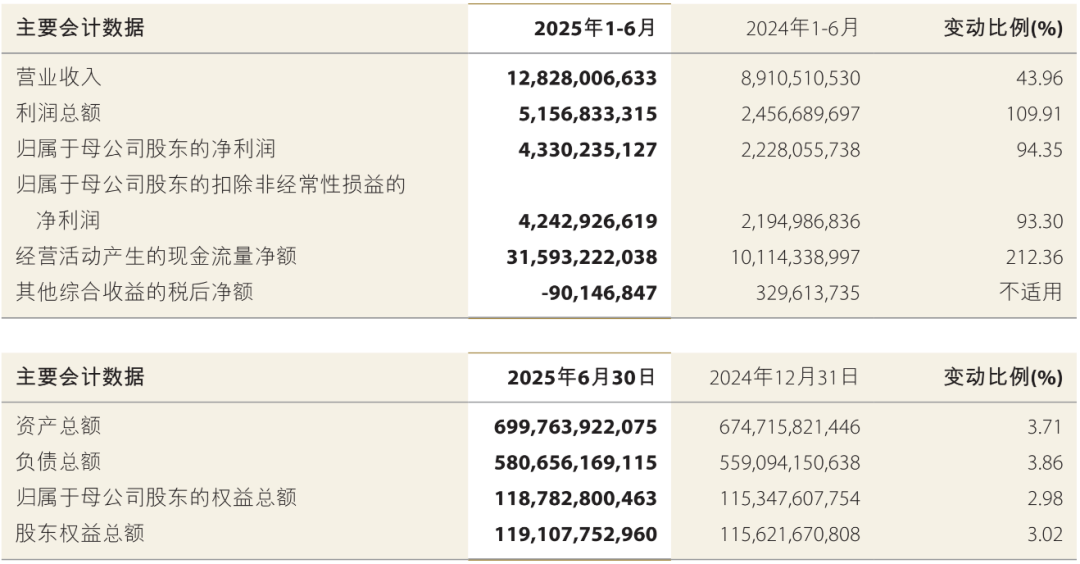Click the 3.02 equity change percentage

[x=1045, y=534]
